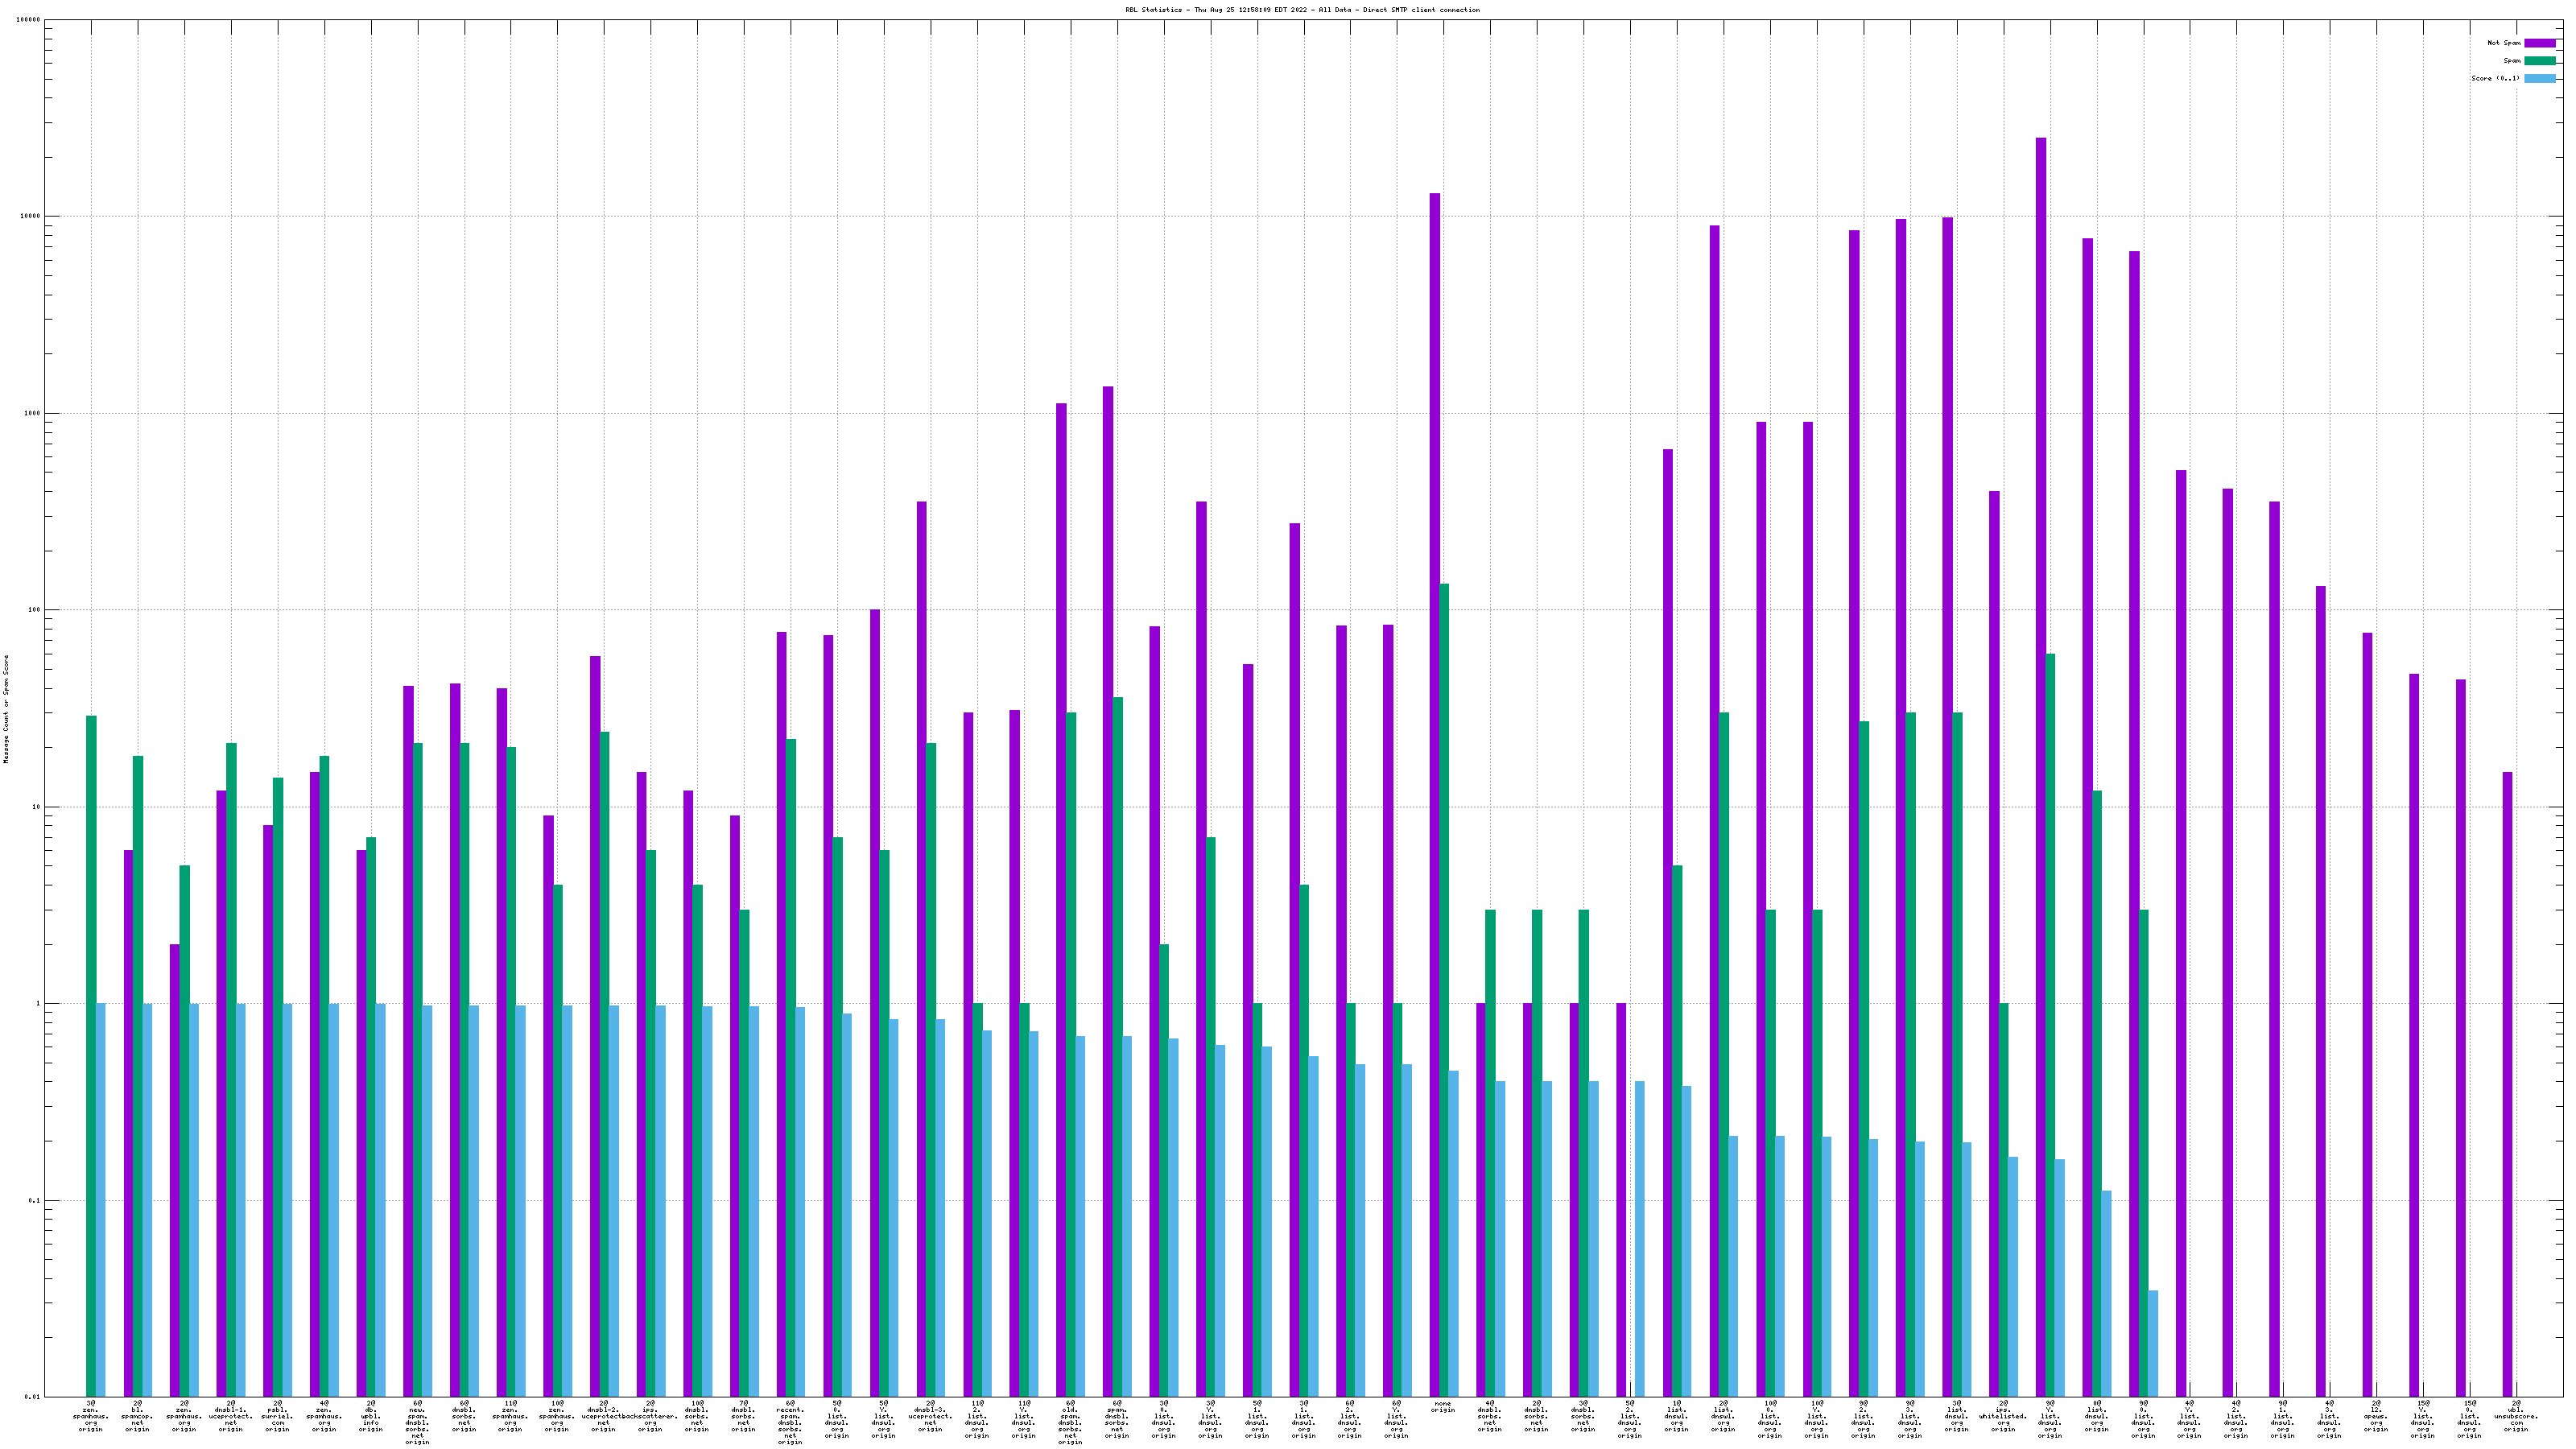Click the bl.spamcop.net x-axis label
Viewport: 2576px width, 1449px height.
click(137, 1416)
